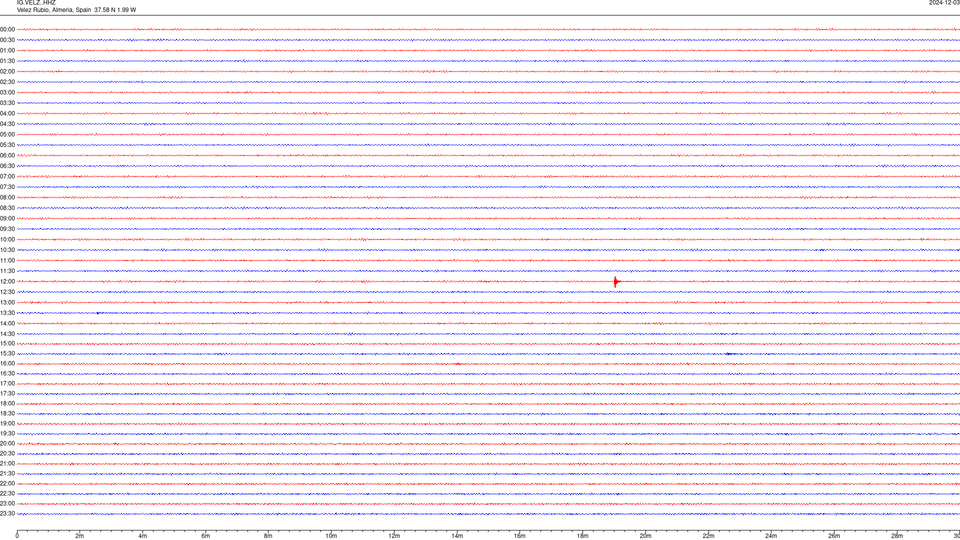Click the 03:00 trace label
The image size is (960, 540).
pos(7,92)
